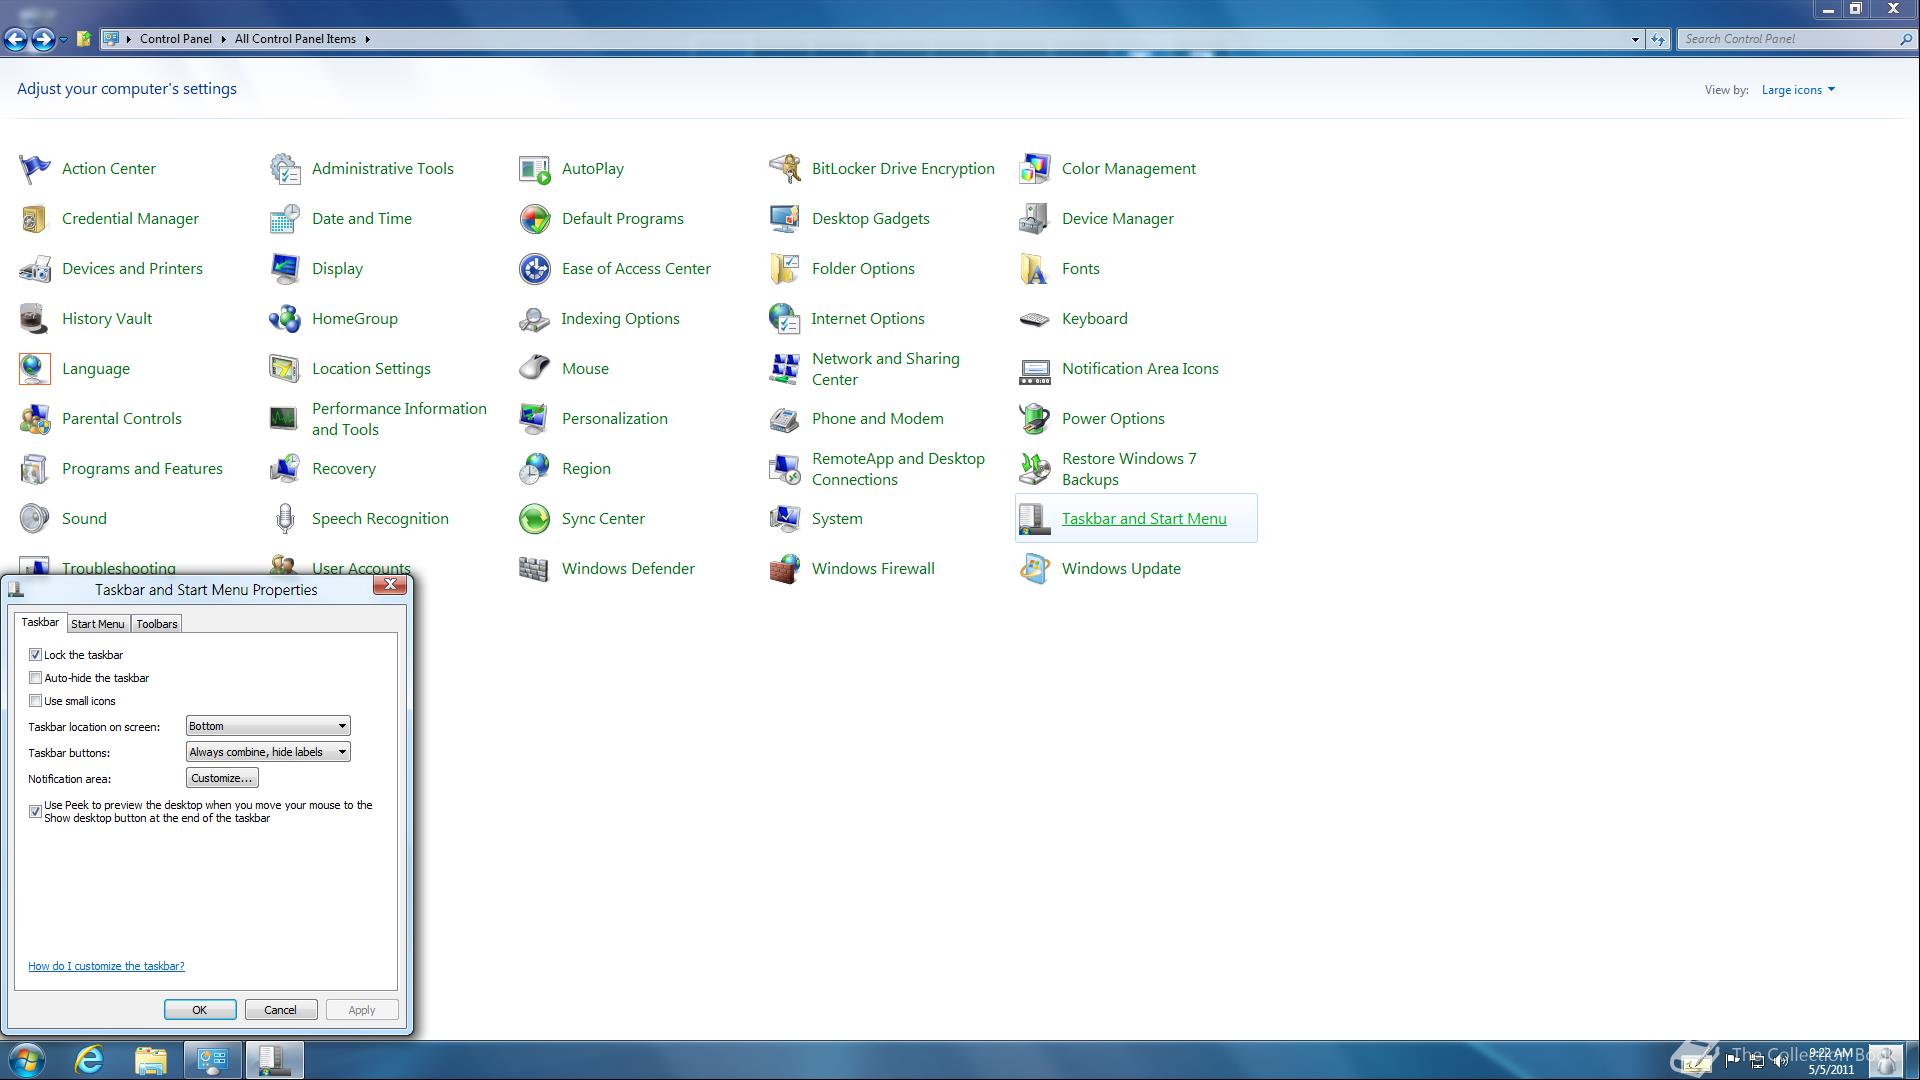
Task: Click the Back navigation button
Action: click(x=15, y=39)
